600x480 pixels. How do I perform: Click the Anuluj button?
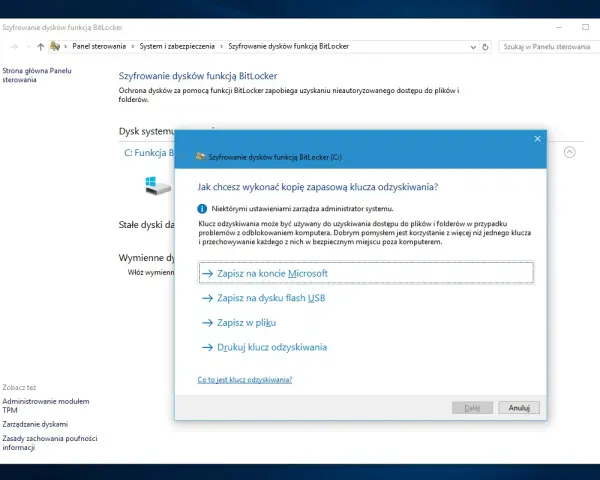(x=519, y=408)
